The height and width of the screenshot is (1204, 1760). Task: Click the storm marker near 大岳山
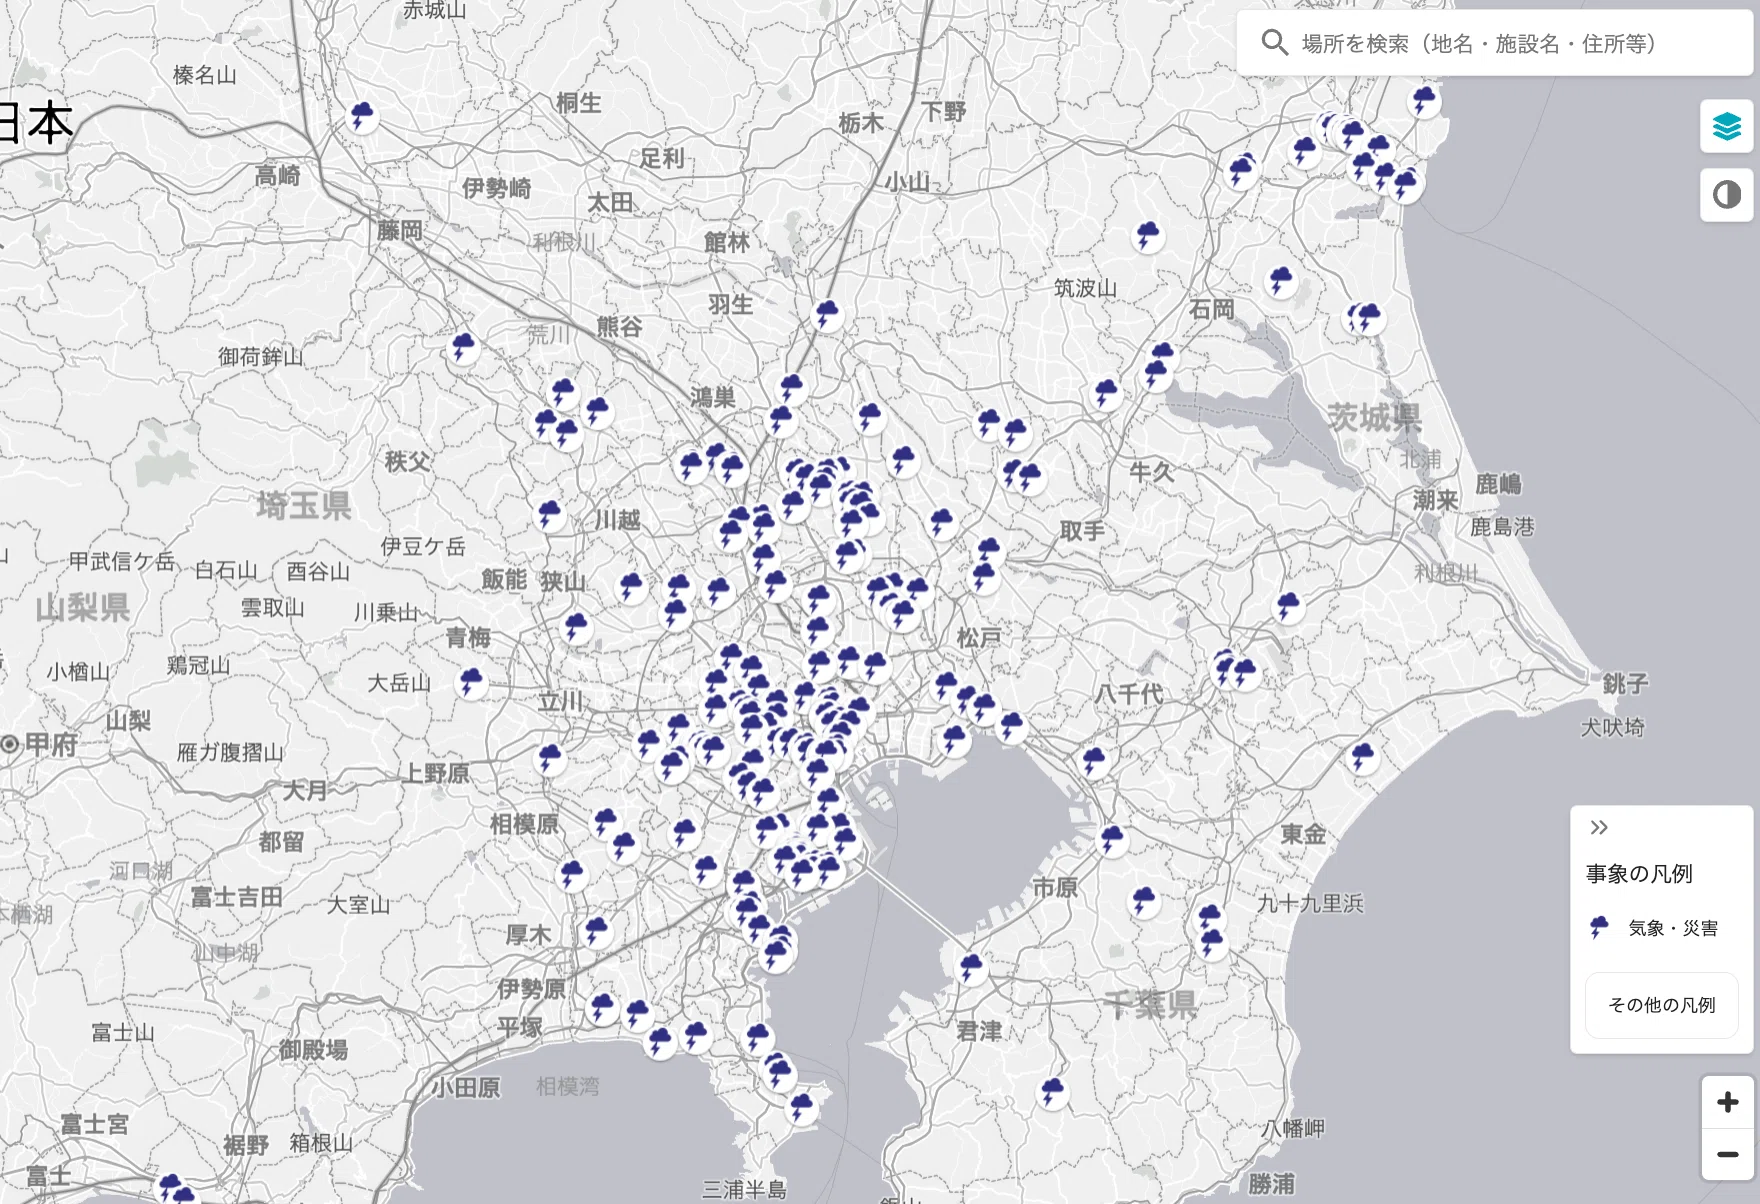coord(471,683)
